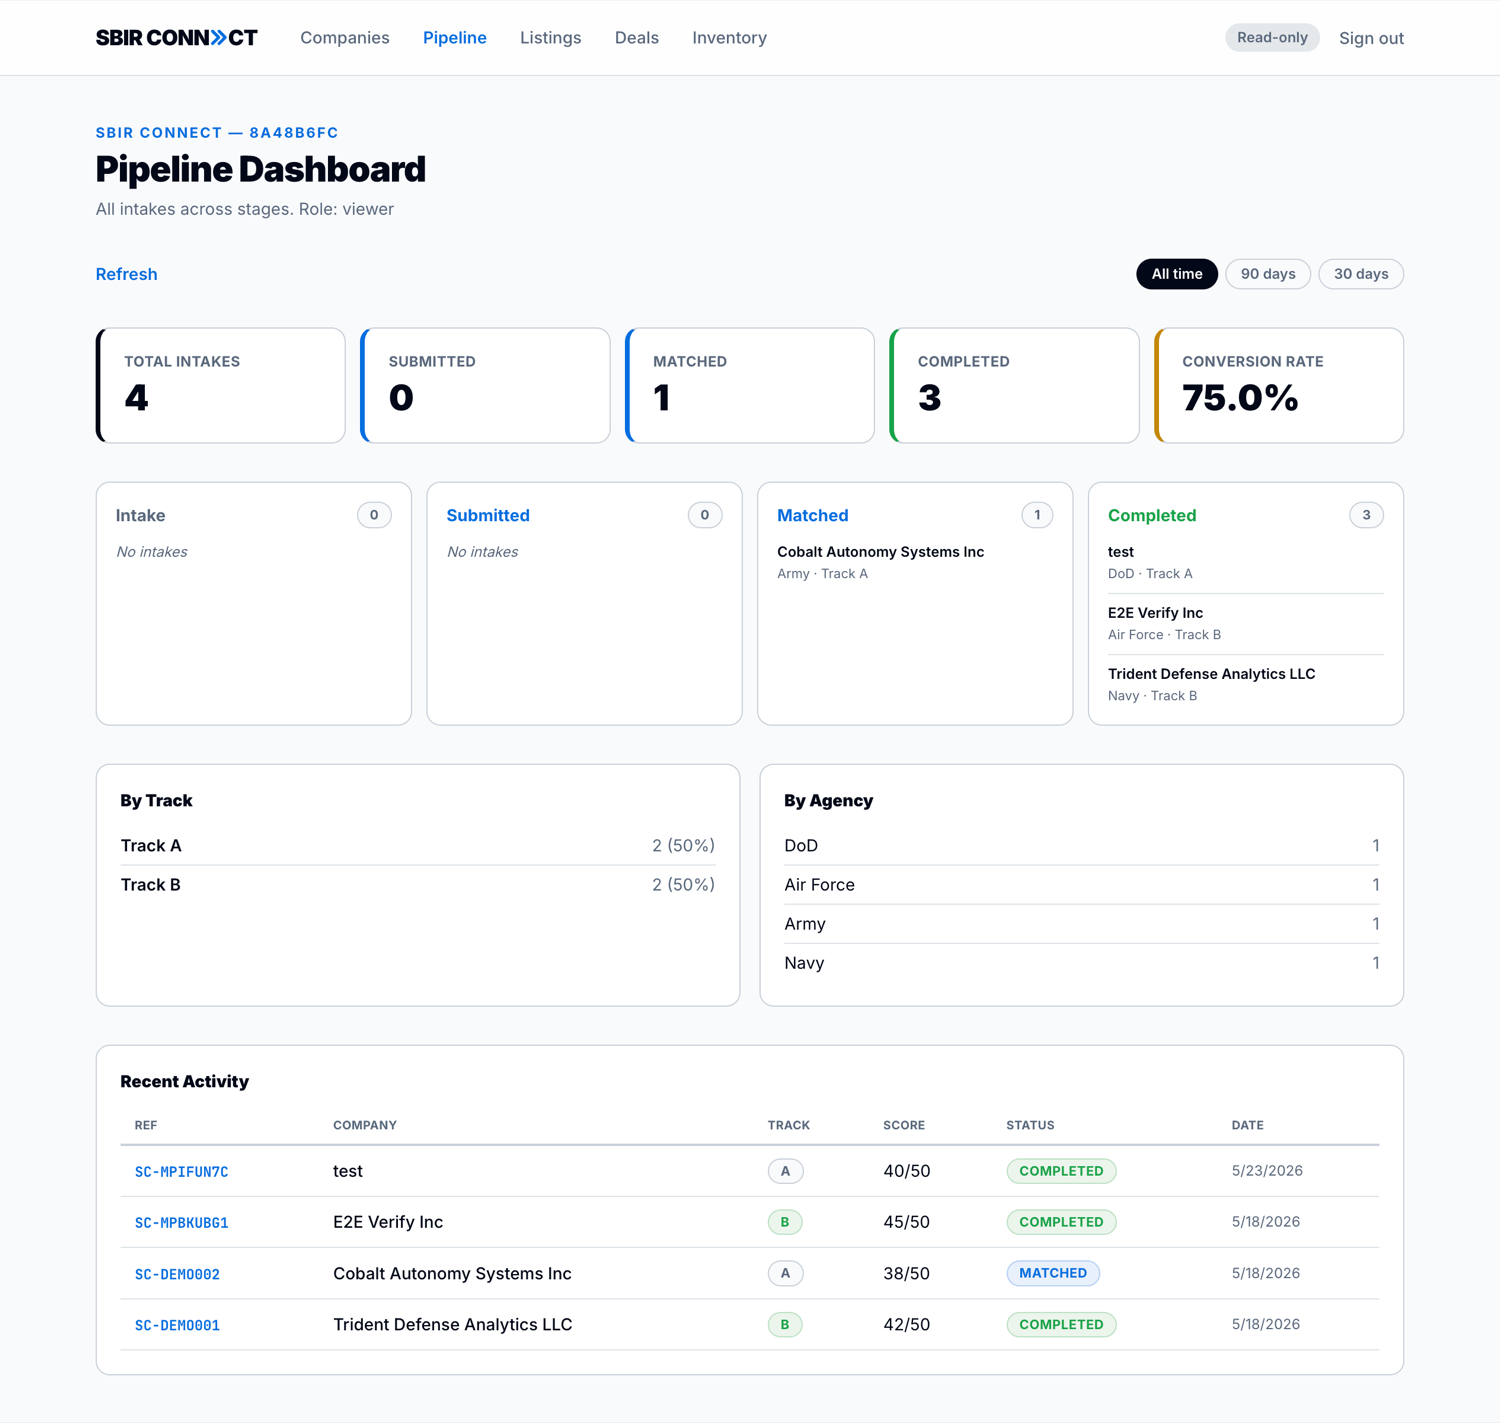Image resolution: width=1500 pixels, height=1423 pixels.
Task: Click the Total Intakes stat card
Action: pos(221,385)
